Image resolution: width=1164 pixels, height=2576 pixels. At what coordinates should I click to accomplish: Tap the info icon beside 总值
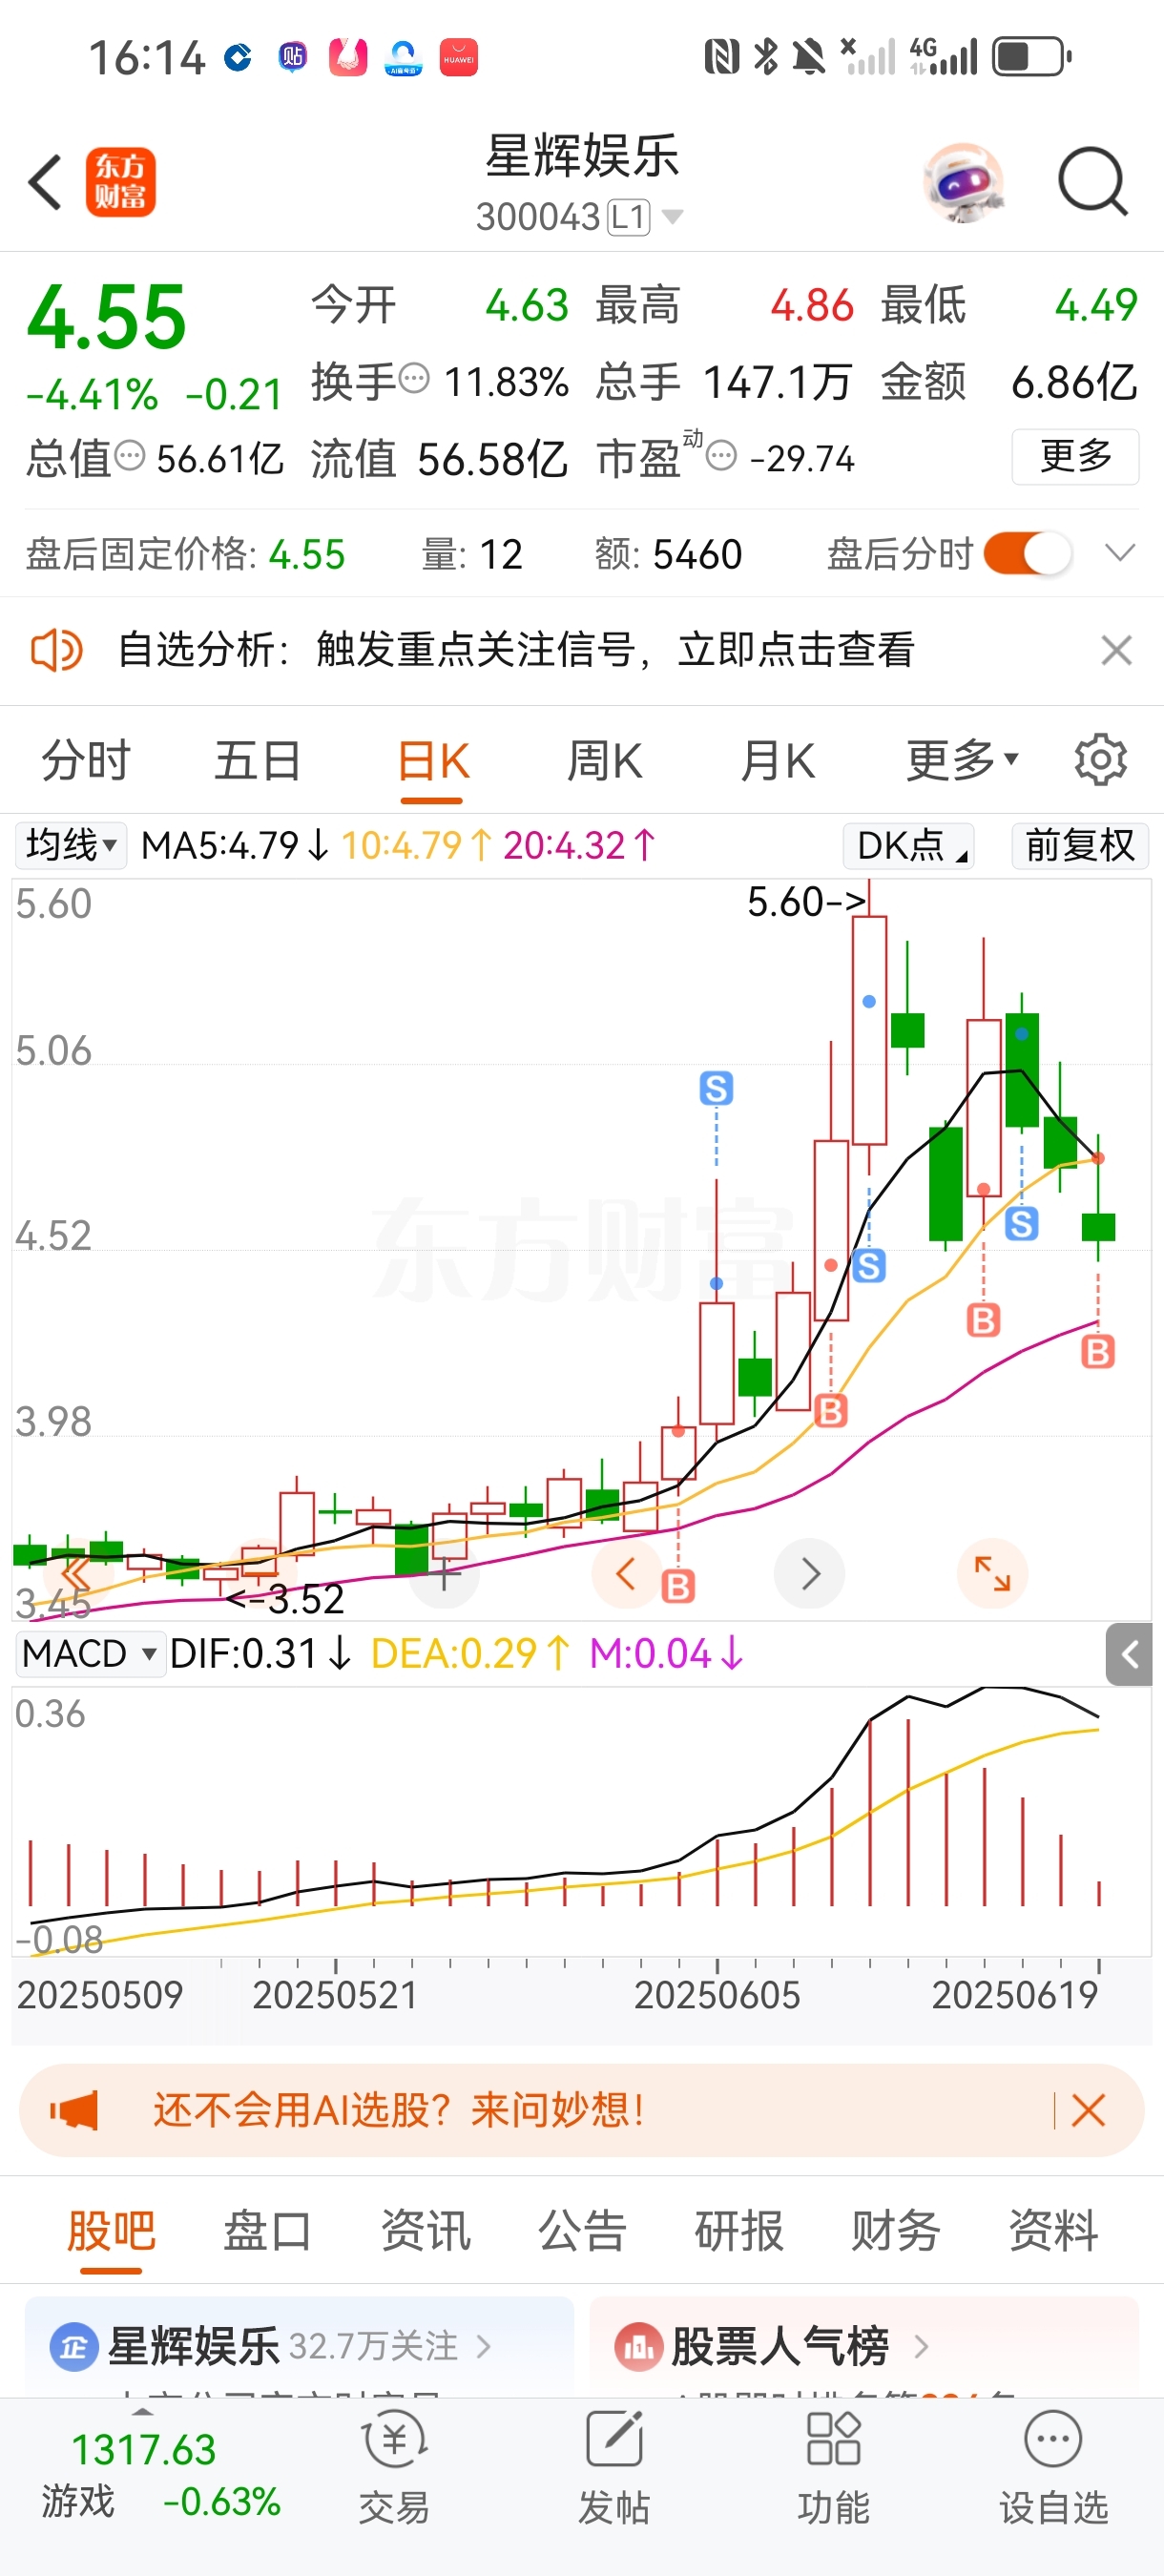pos(129,456)
